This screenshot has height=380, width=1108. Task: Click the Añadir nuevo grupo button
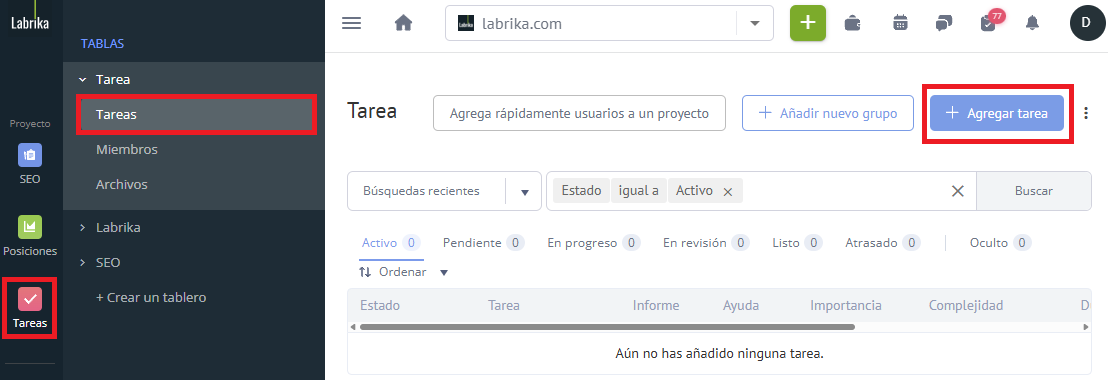pos(827,113)
